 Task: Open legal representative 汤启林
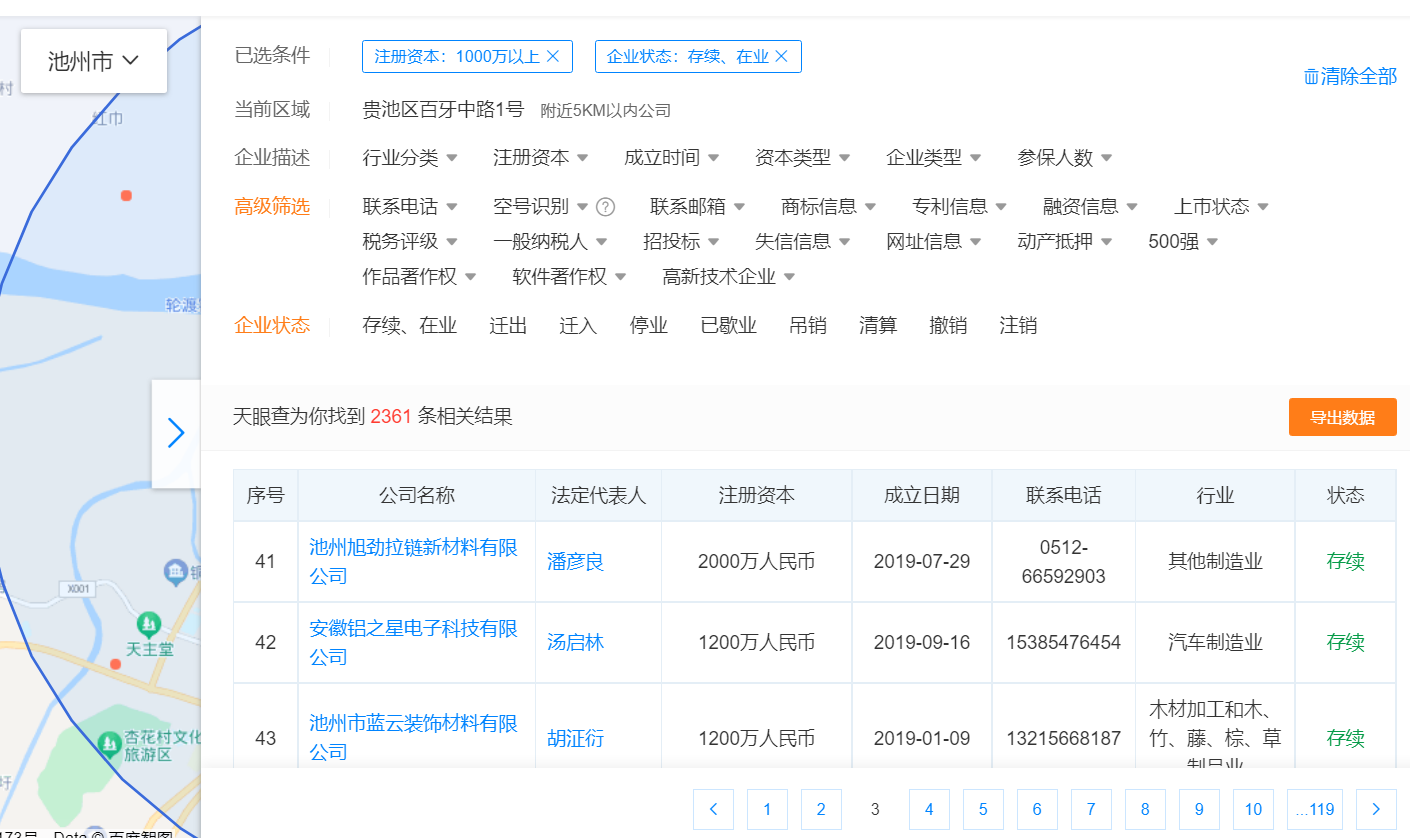pyautogui.click(x=576, y=642)
